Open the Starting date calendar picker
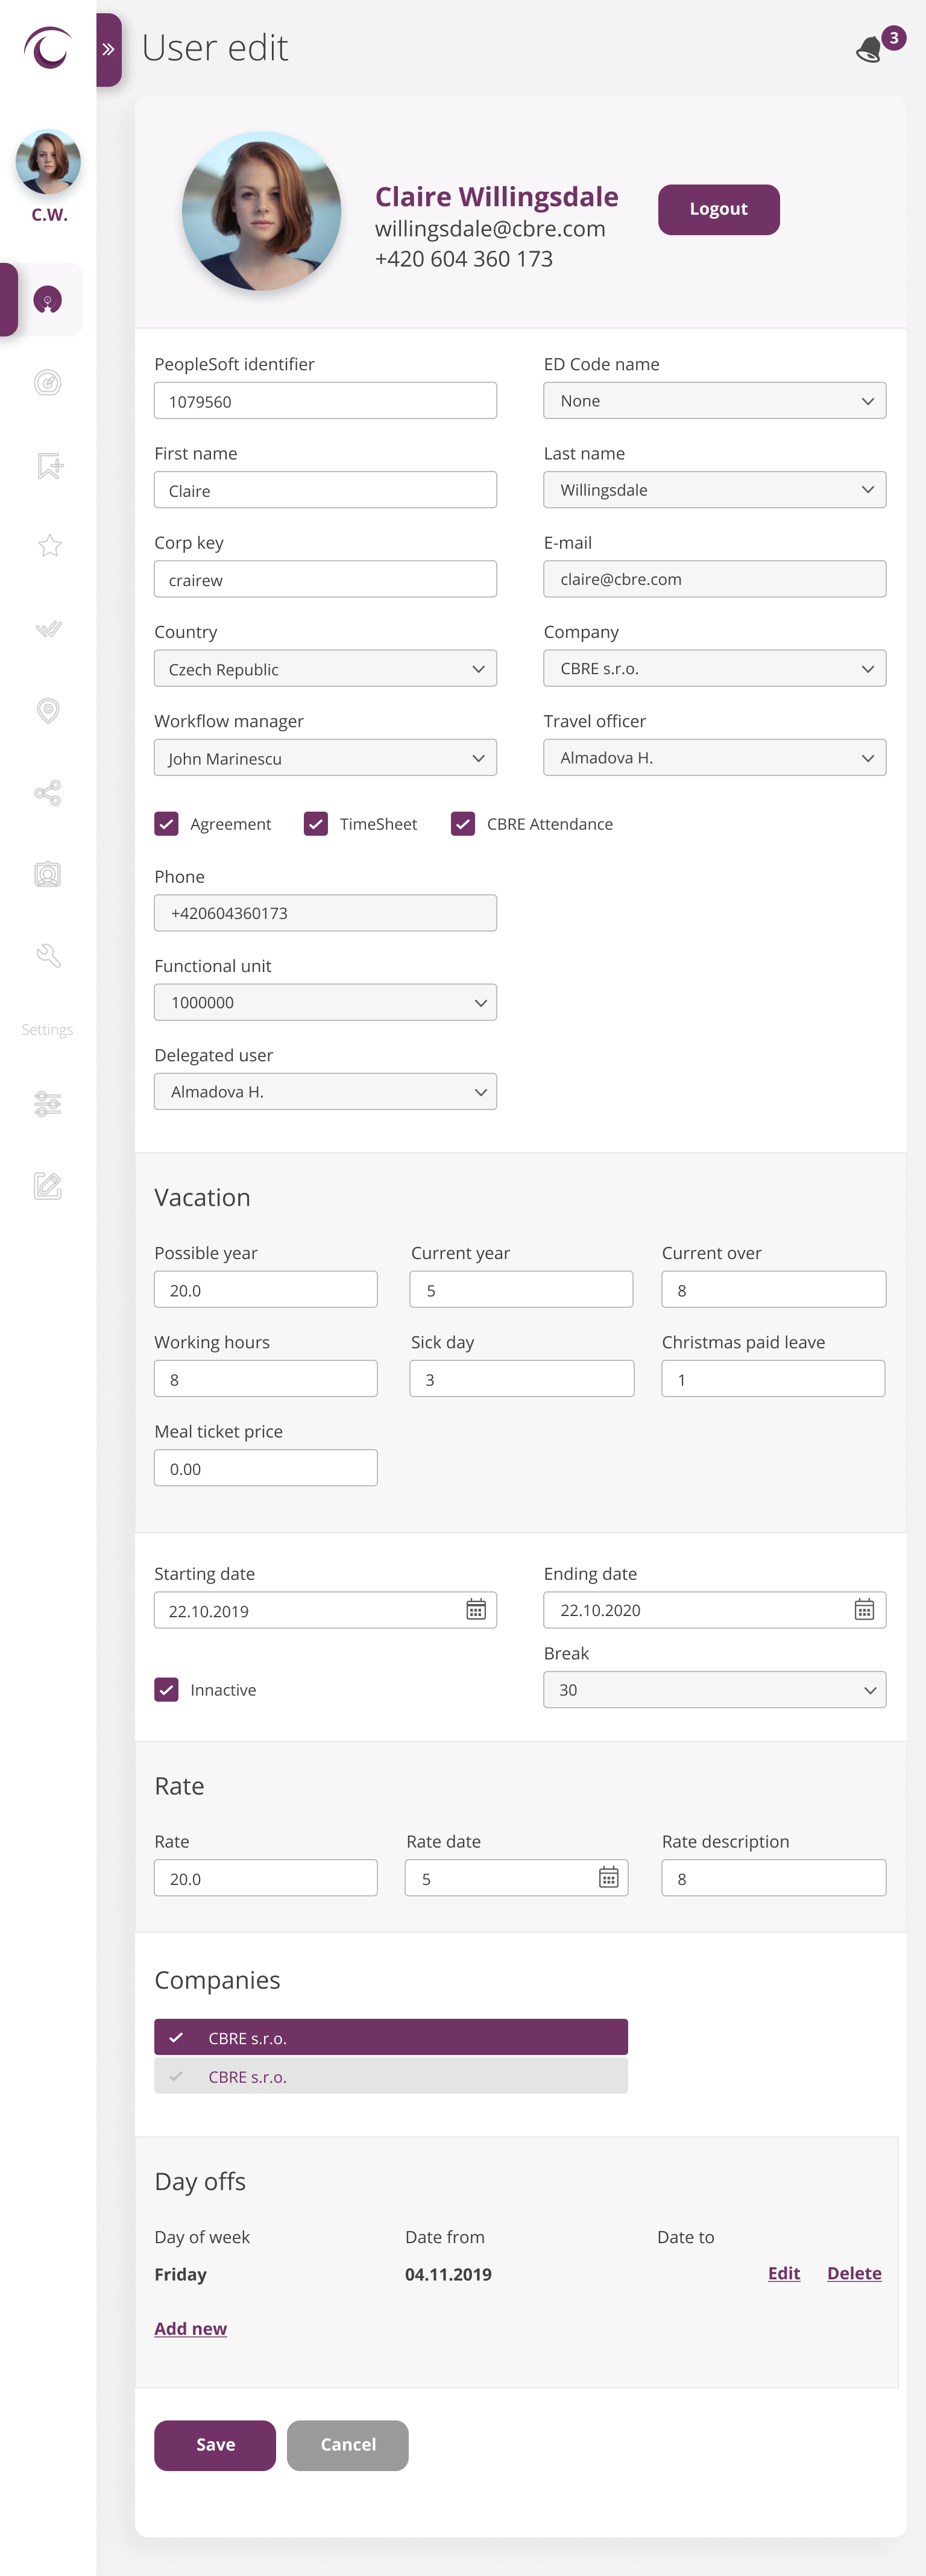The width and height of the screenshot is (926, 2576). click(x=476, y=1610)
